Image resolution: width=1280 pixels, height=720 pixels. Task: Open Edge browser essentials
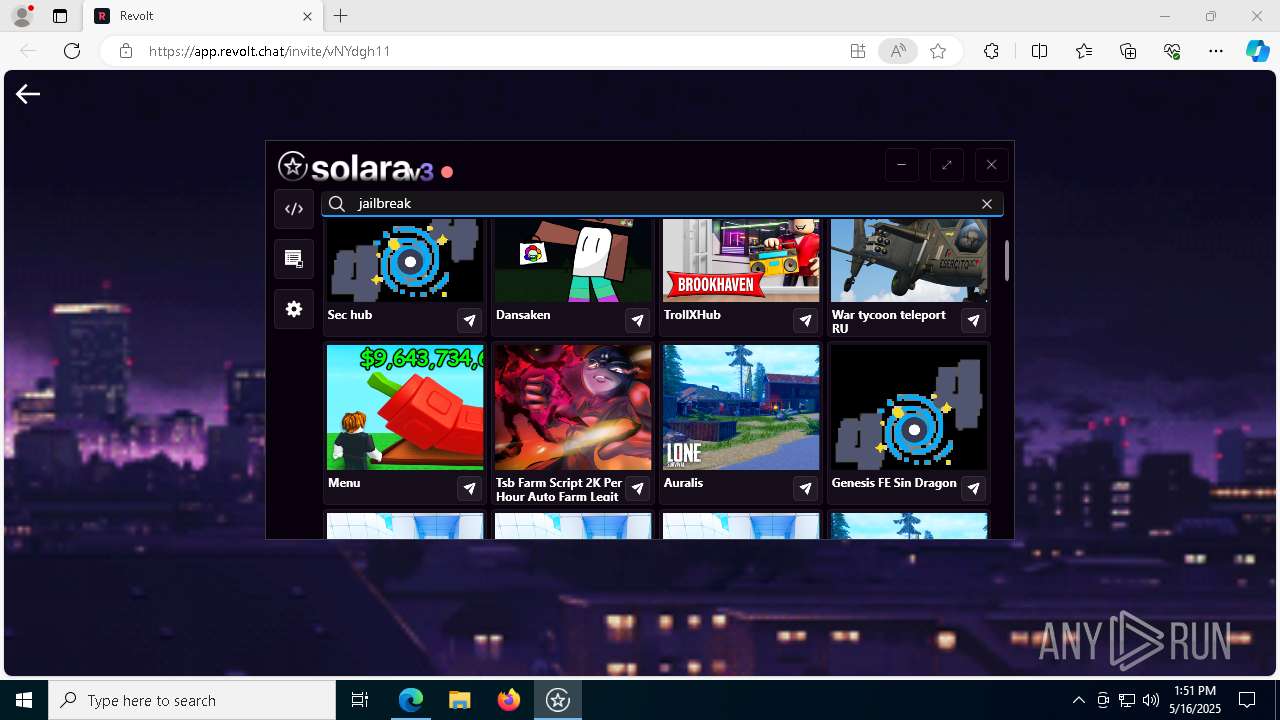coord(1172,51)
